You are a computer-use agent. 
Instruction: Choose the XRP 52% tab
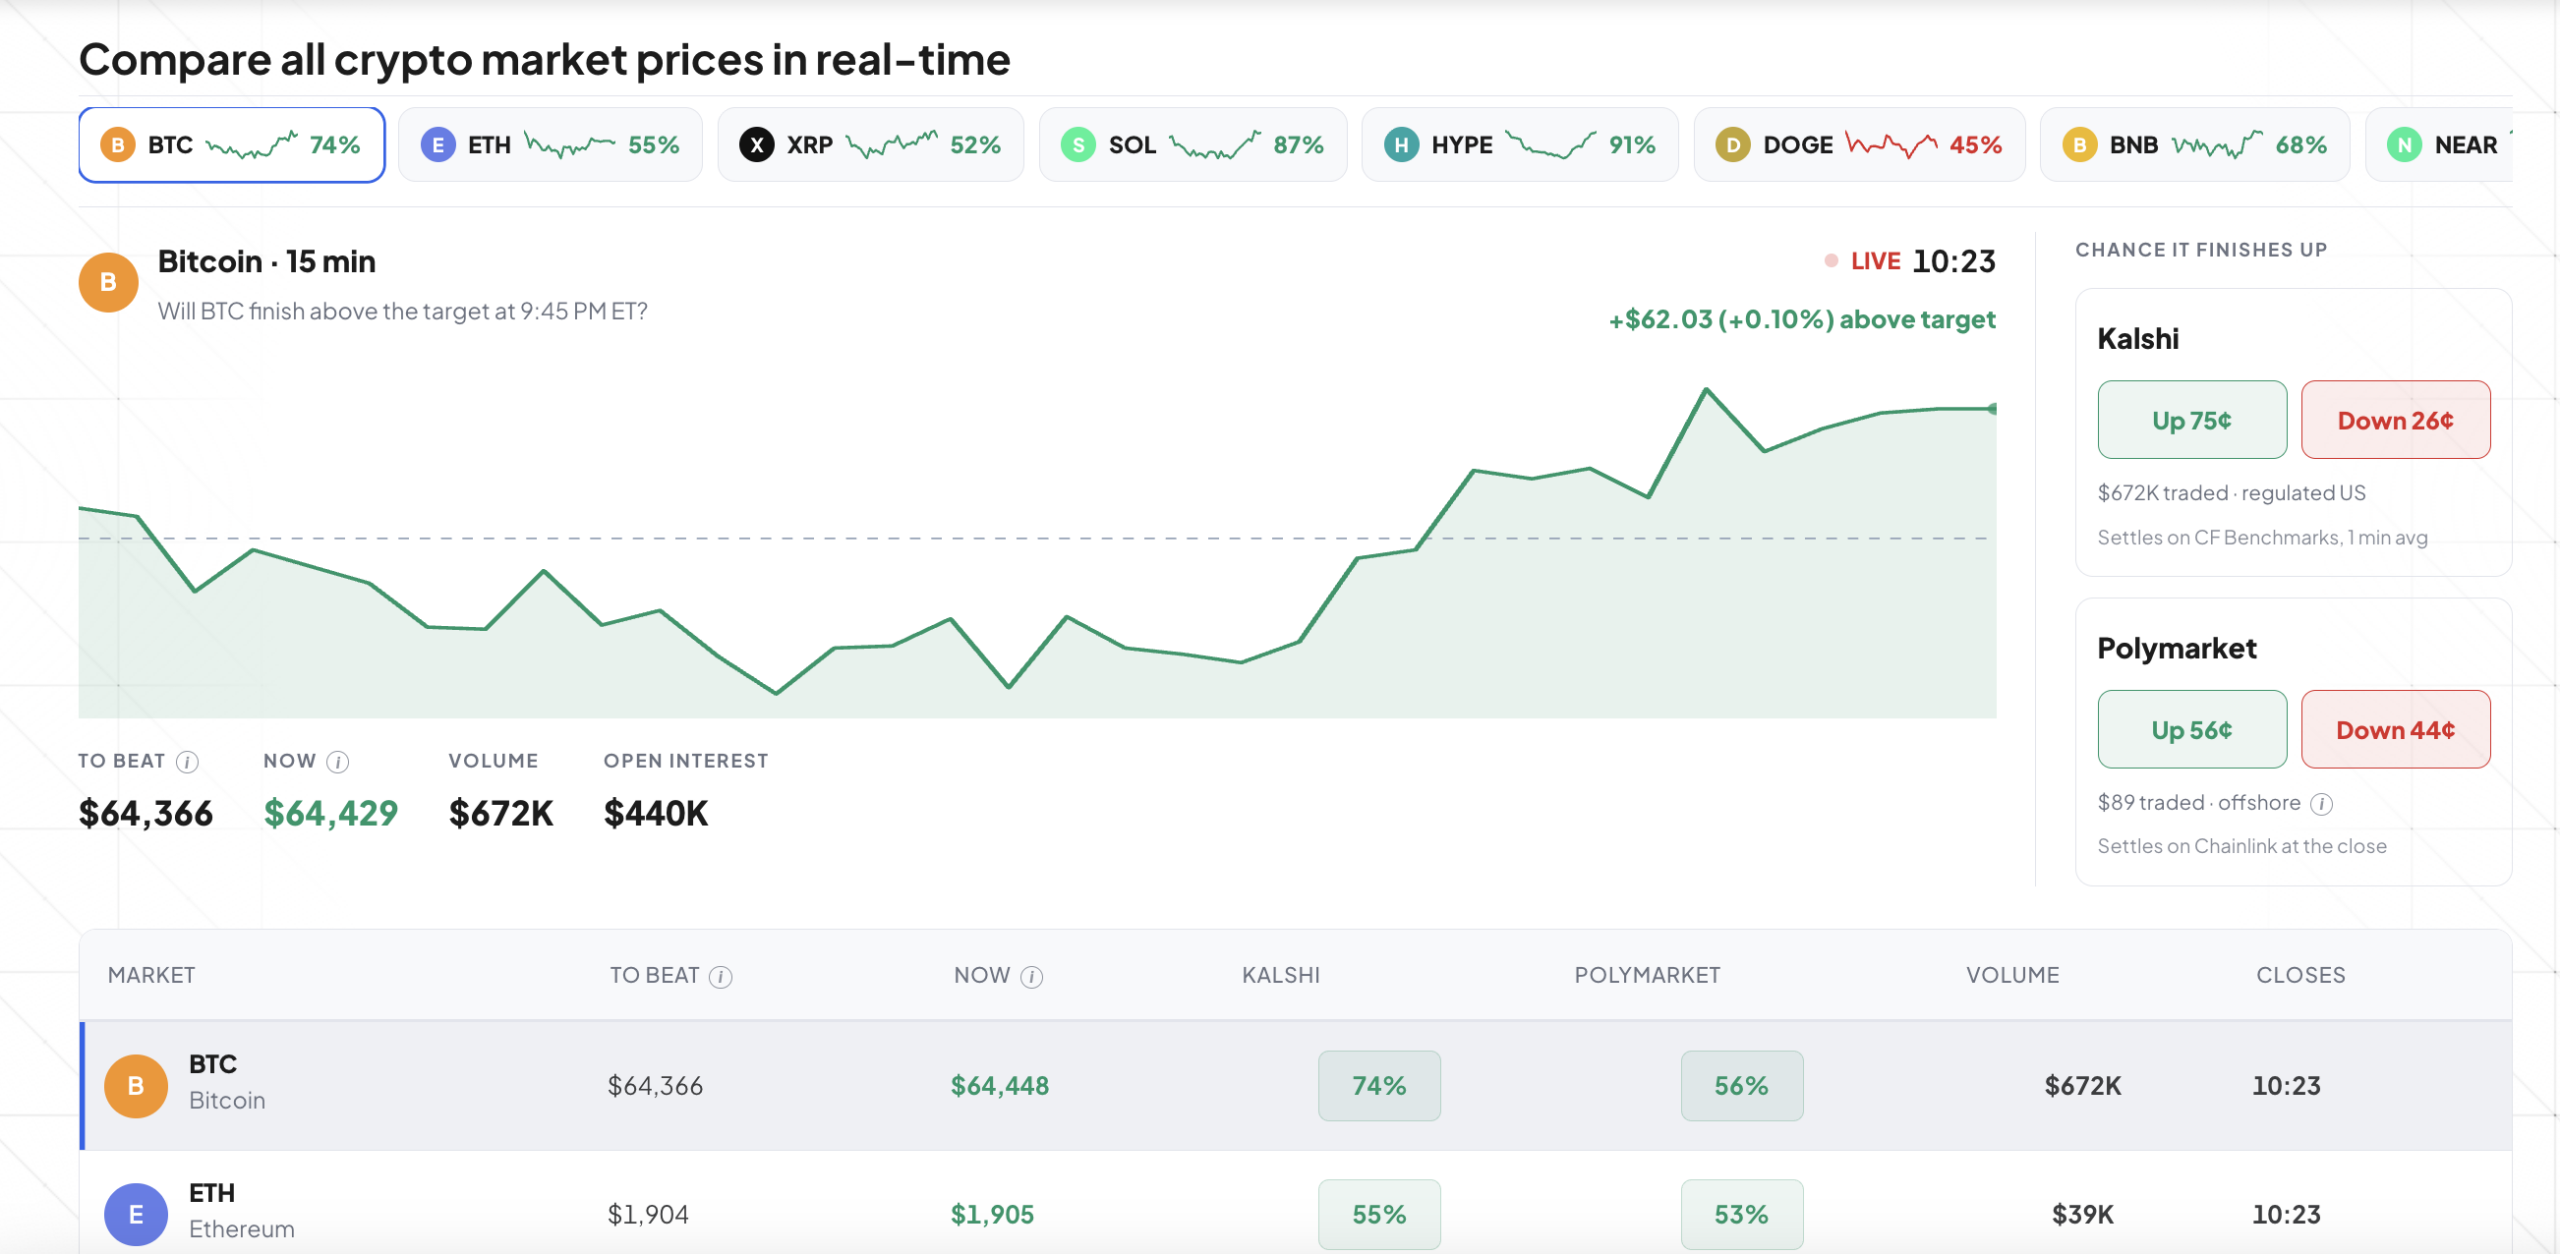point(870,145)
